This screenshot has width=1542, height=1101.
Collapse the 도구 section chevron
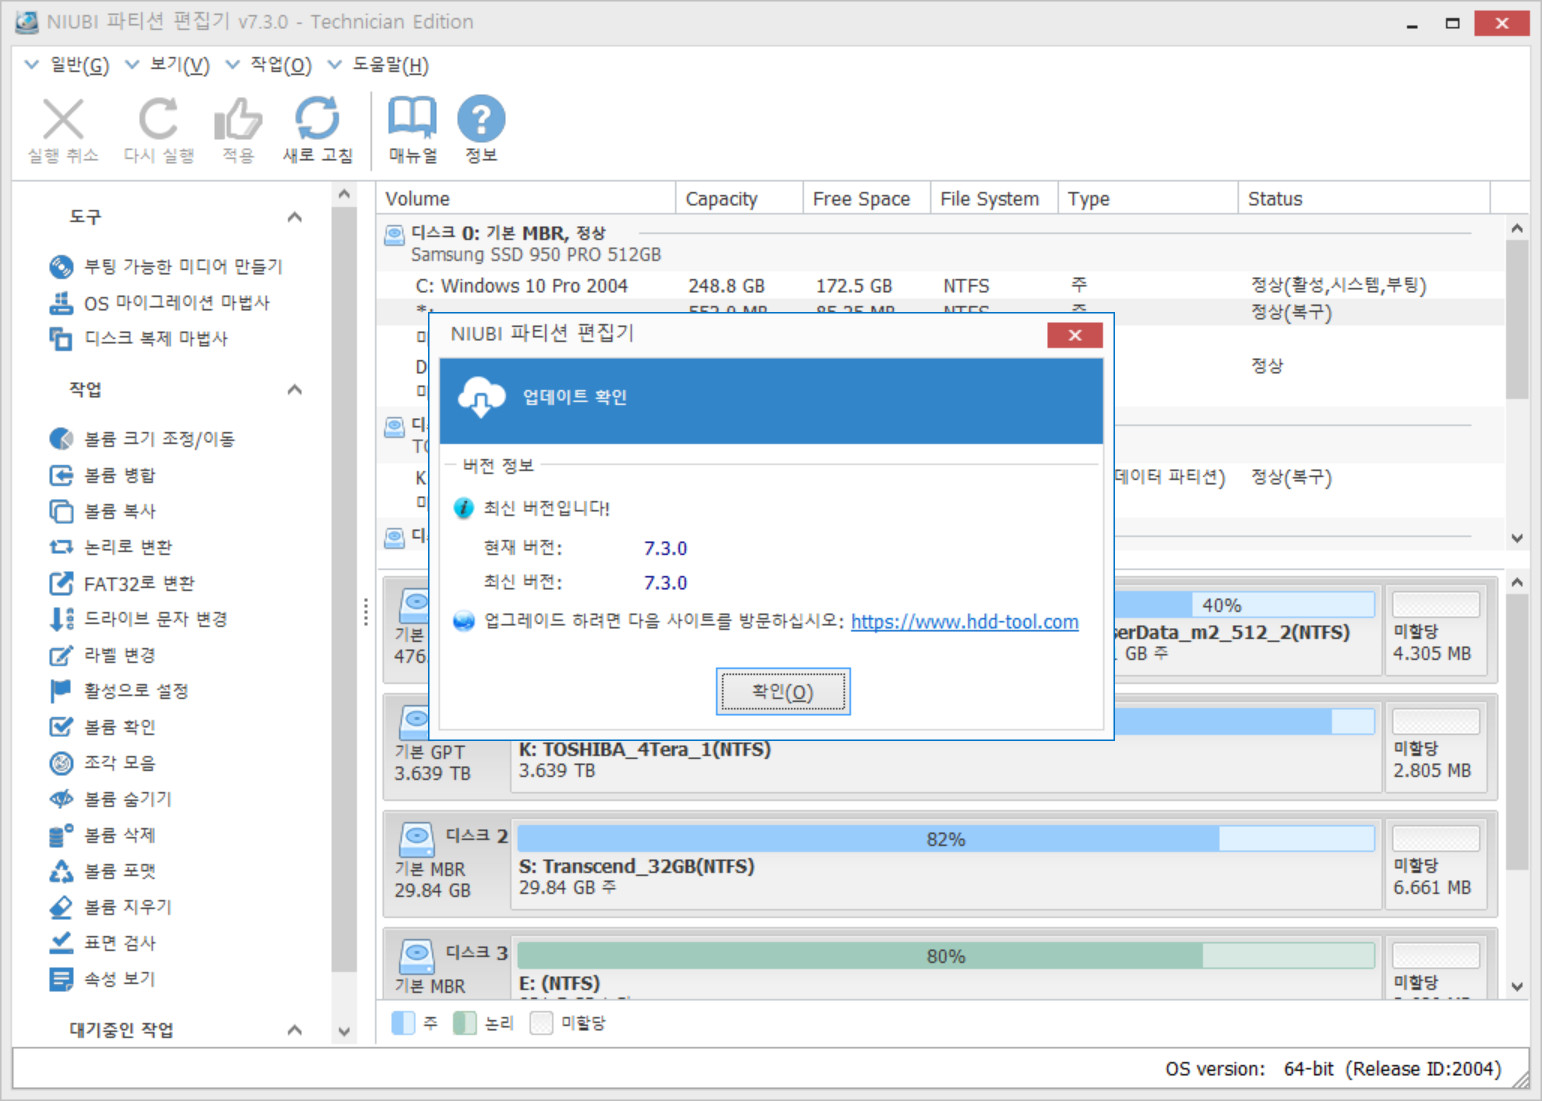(x=295, y=217)
